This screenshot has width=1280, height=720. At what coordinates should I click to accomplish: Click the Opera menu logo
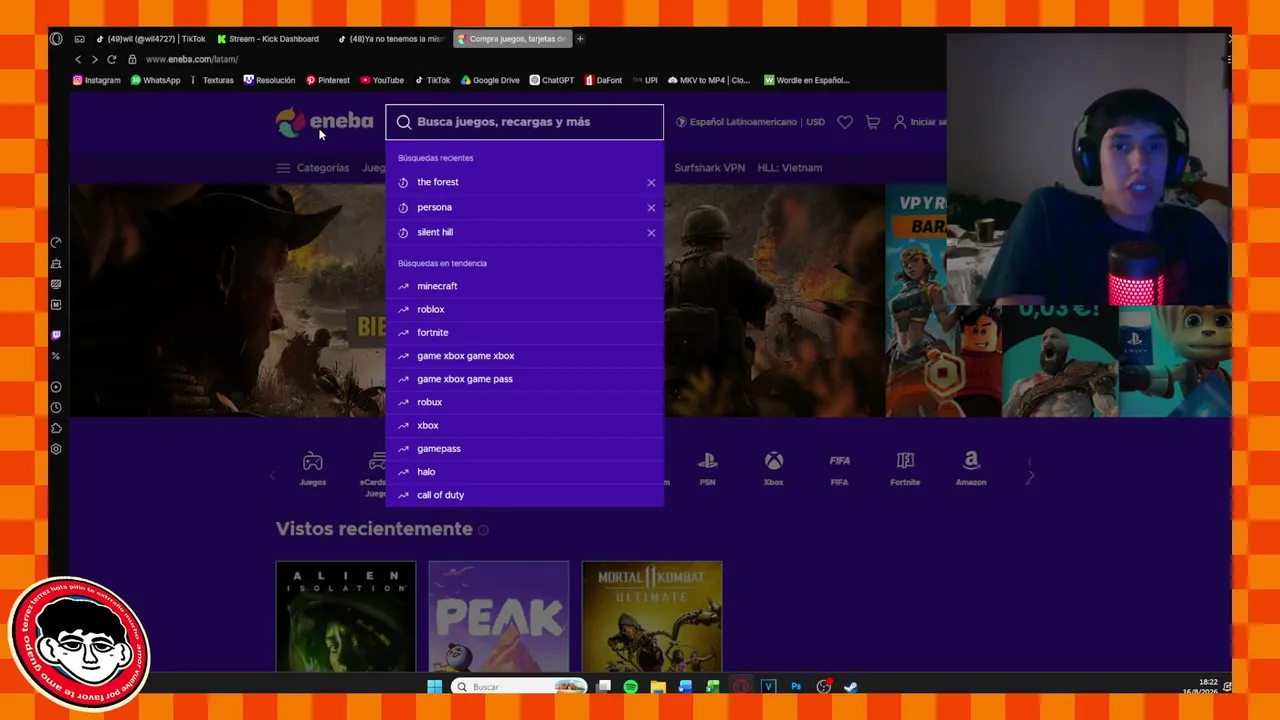click(x=56, y=39)
